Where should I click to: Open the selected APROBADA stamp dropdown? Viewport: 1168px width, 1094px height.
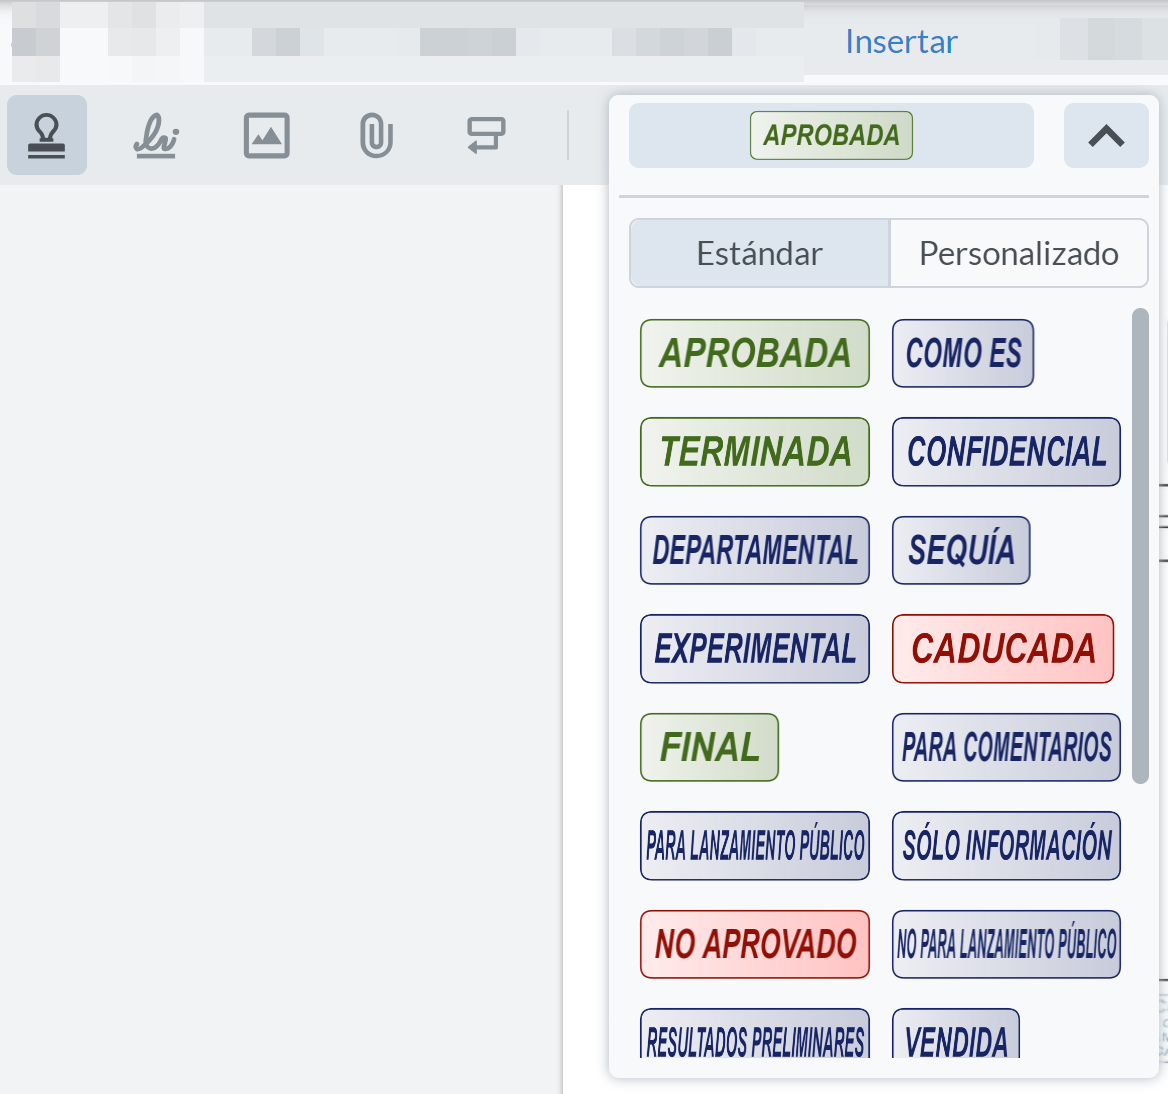point(831,136)
